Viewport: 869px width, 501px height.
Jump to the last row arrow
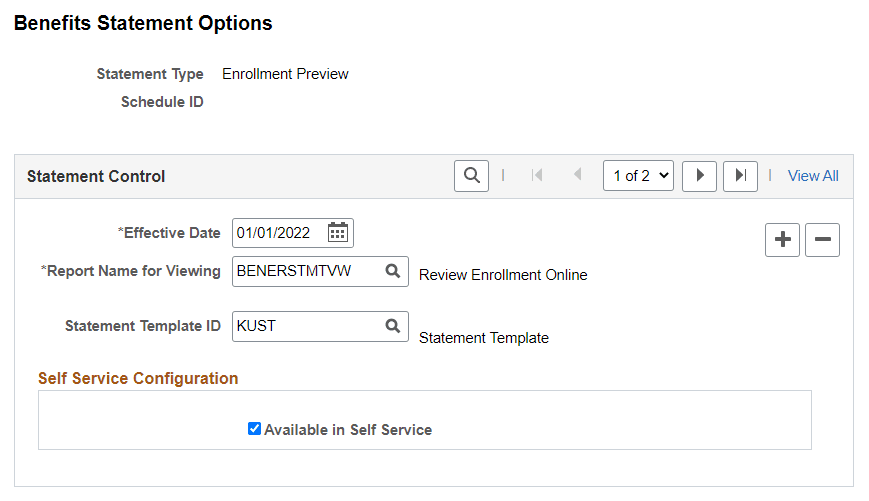tap(740, 176)
